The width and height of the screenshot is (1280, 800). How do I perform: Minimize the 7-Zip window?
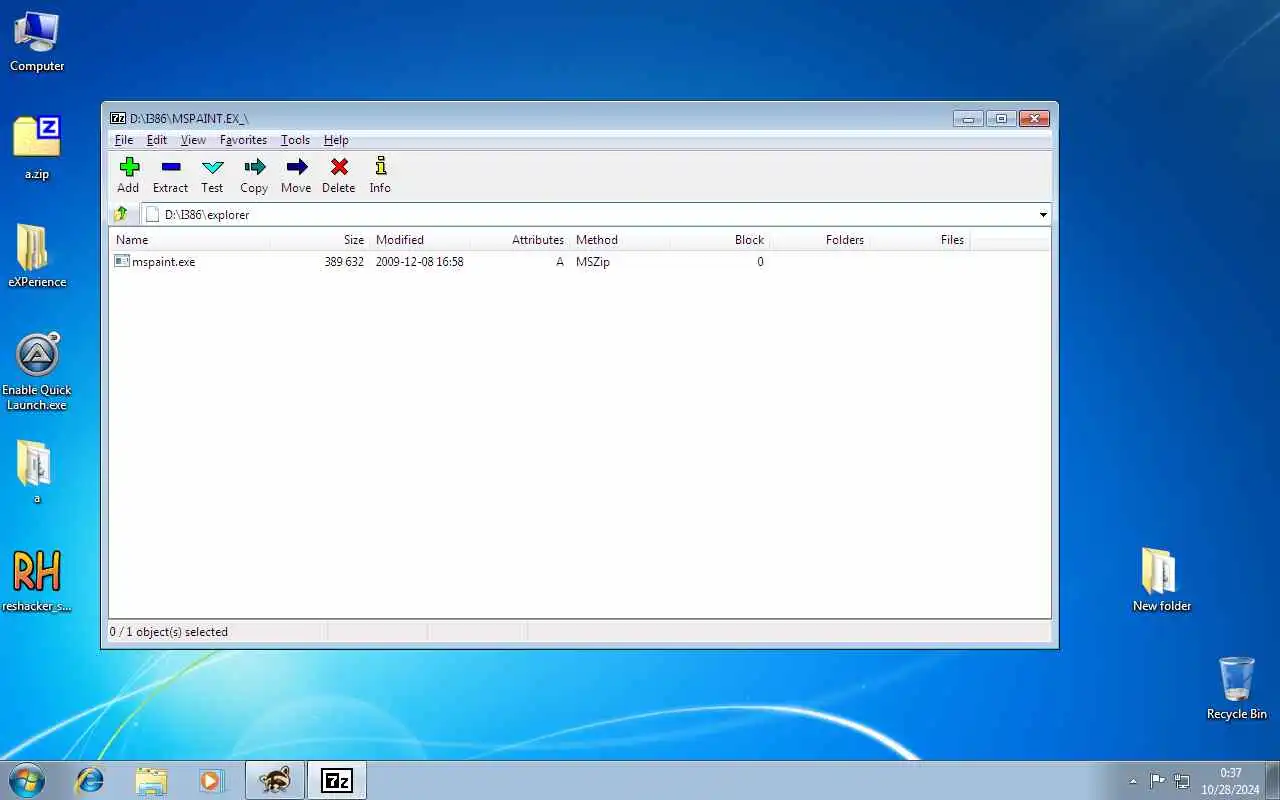click(967, 118)
